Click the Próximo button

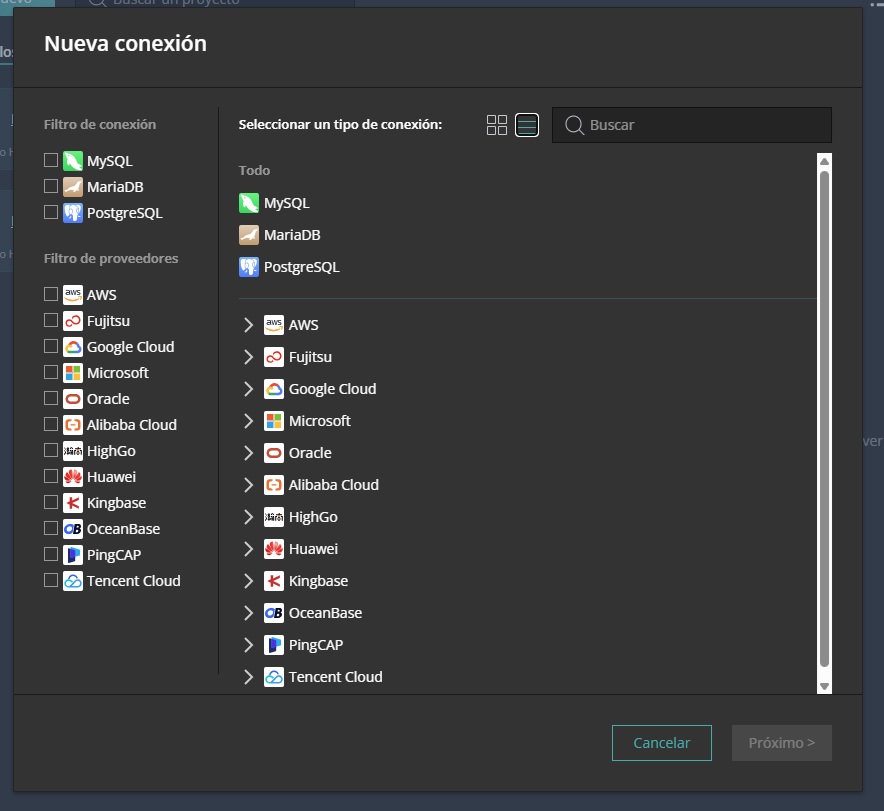pos(782,743)
